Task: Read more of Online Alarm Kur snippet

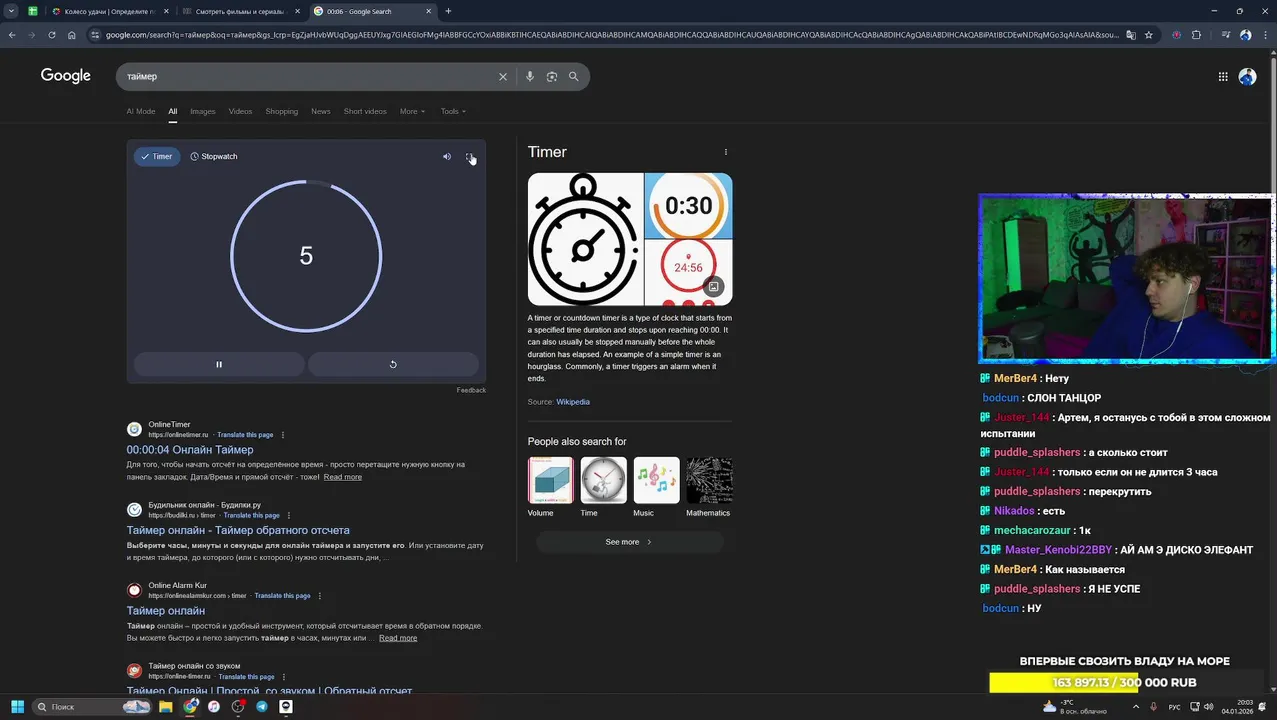Action: 398,638
